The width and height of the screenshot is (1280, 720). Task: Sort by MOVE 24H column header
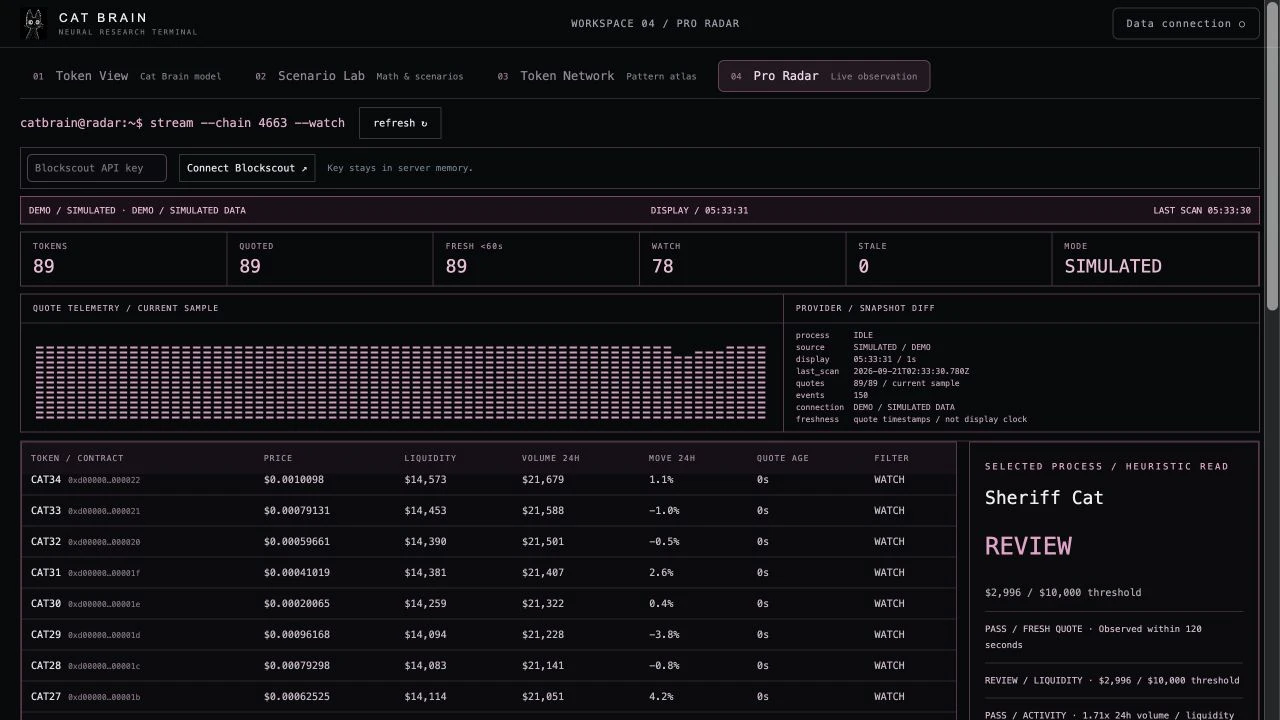pos(672,458)
